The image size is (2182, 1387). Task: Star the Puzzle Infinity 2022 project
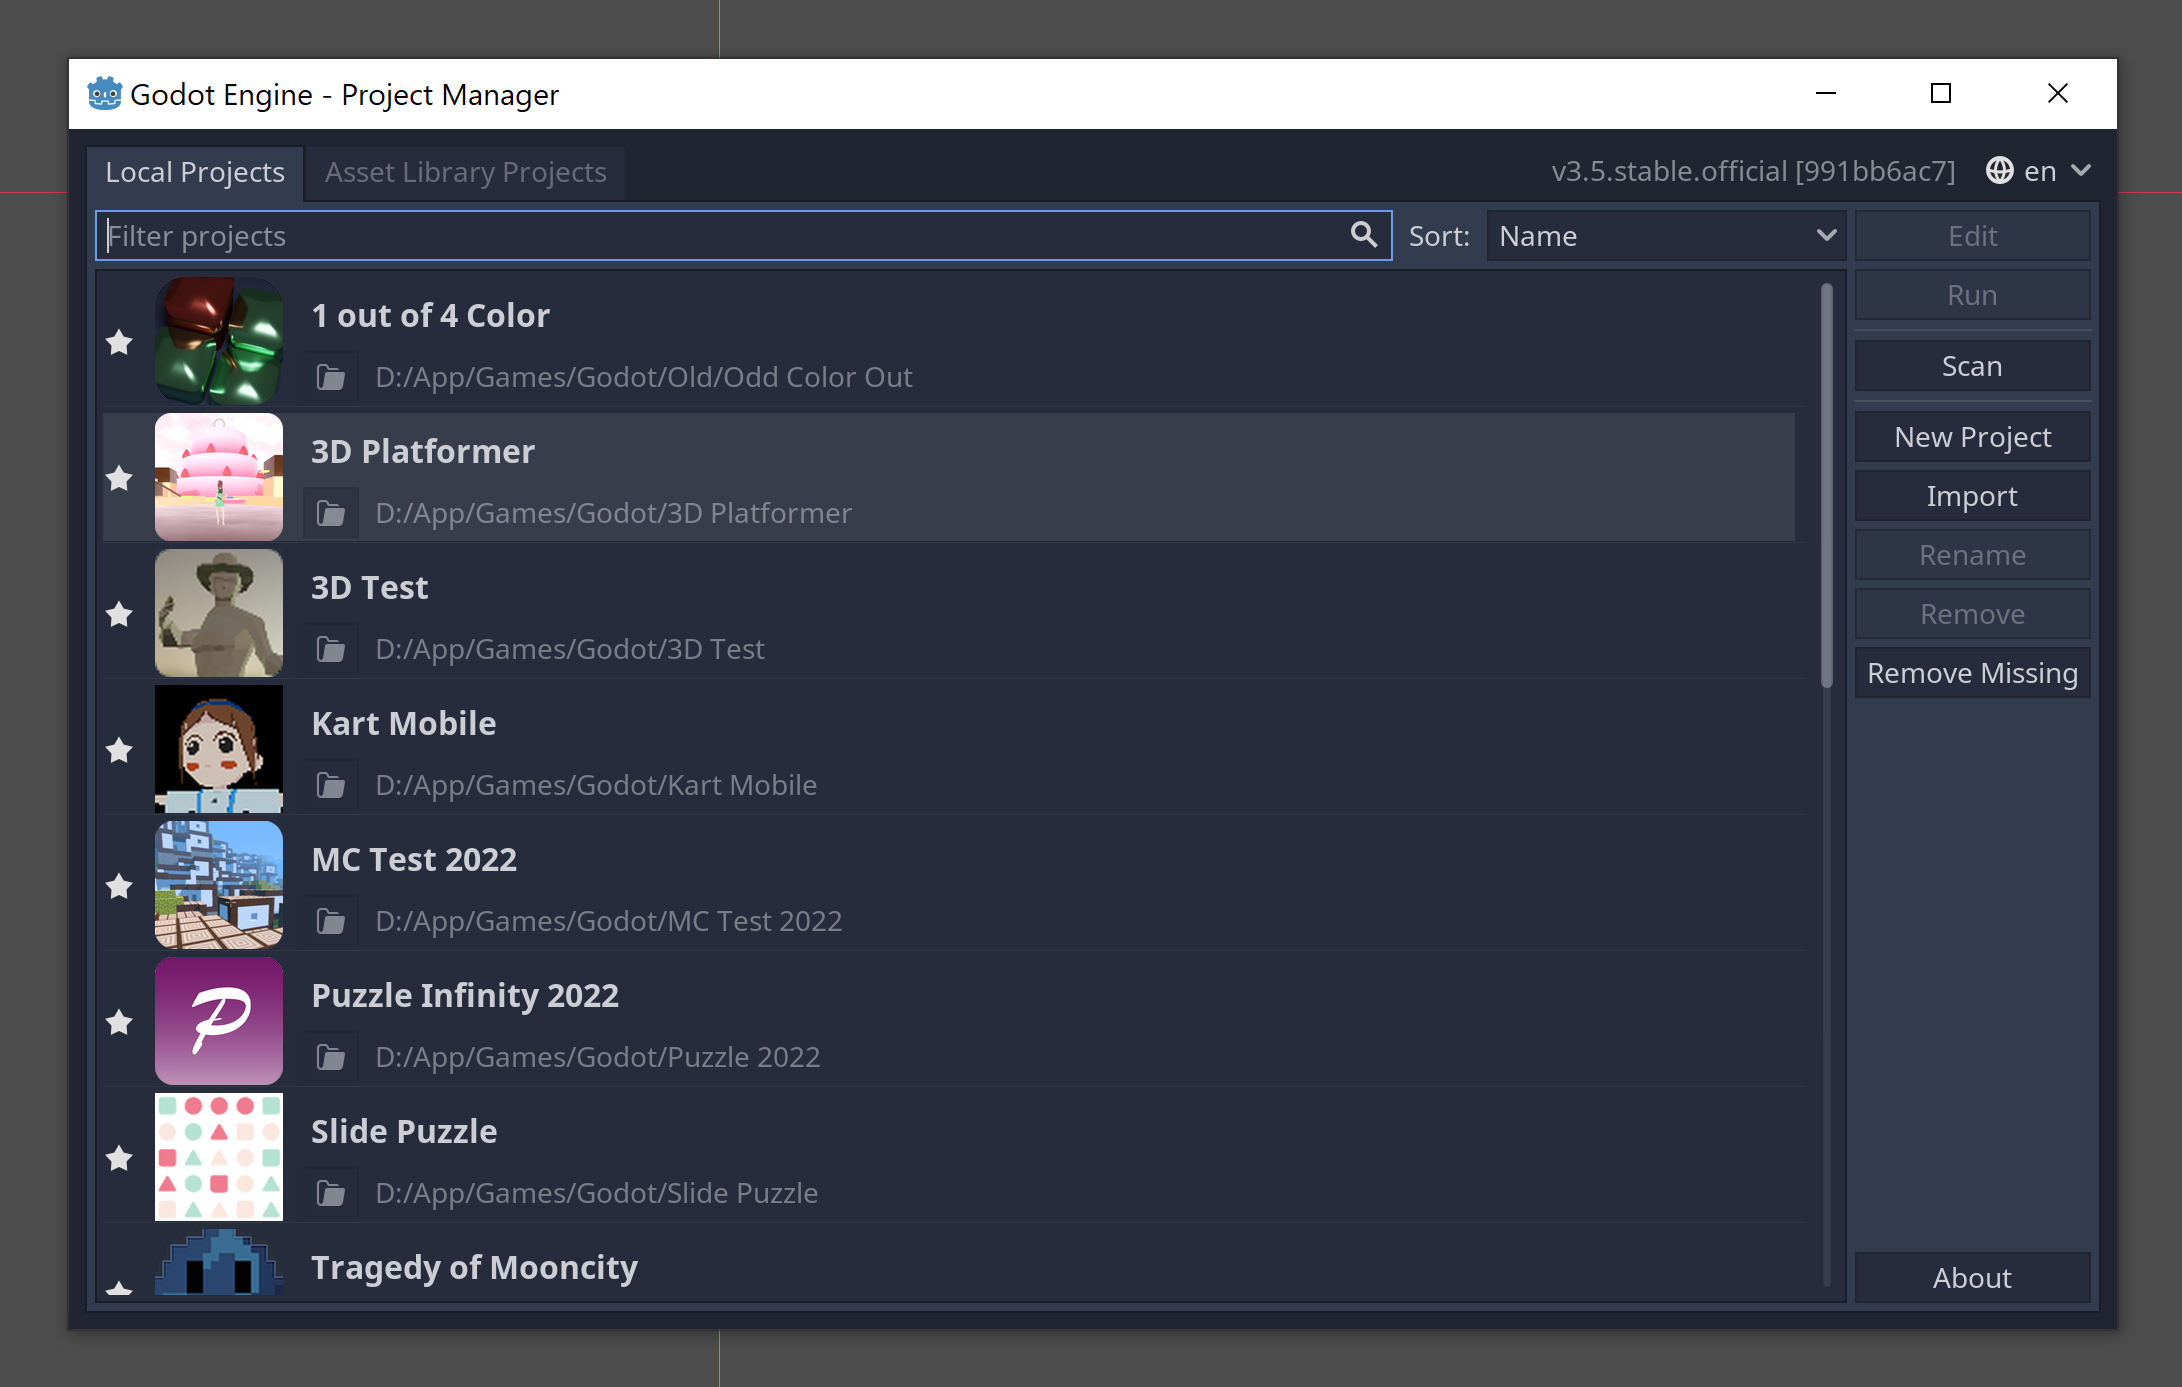coord(119,1022)
